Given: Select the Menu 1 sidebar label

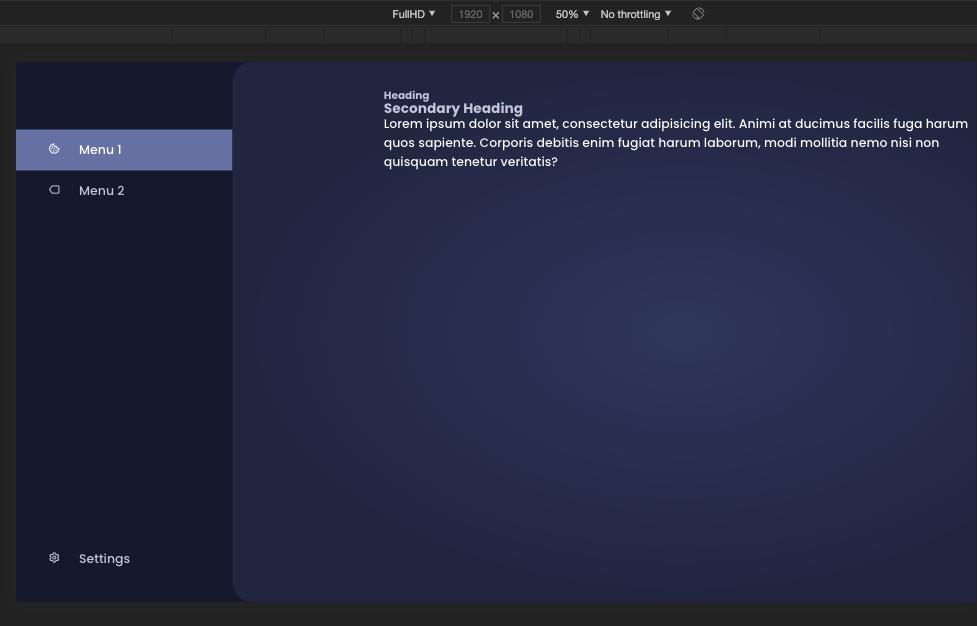Looking at the screenshot, I should coord(100,150).
